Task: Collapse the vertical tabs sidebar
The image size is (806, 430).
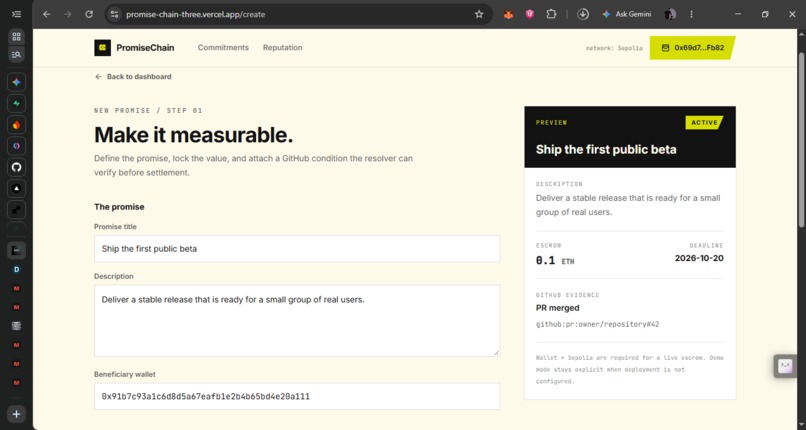Action: pyautogui.click(x=16, y=14)
